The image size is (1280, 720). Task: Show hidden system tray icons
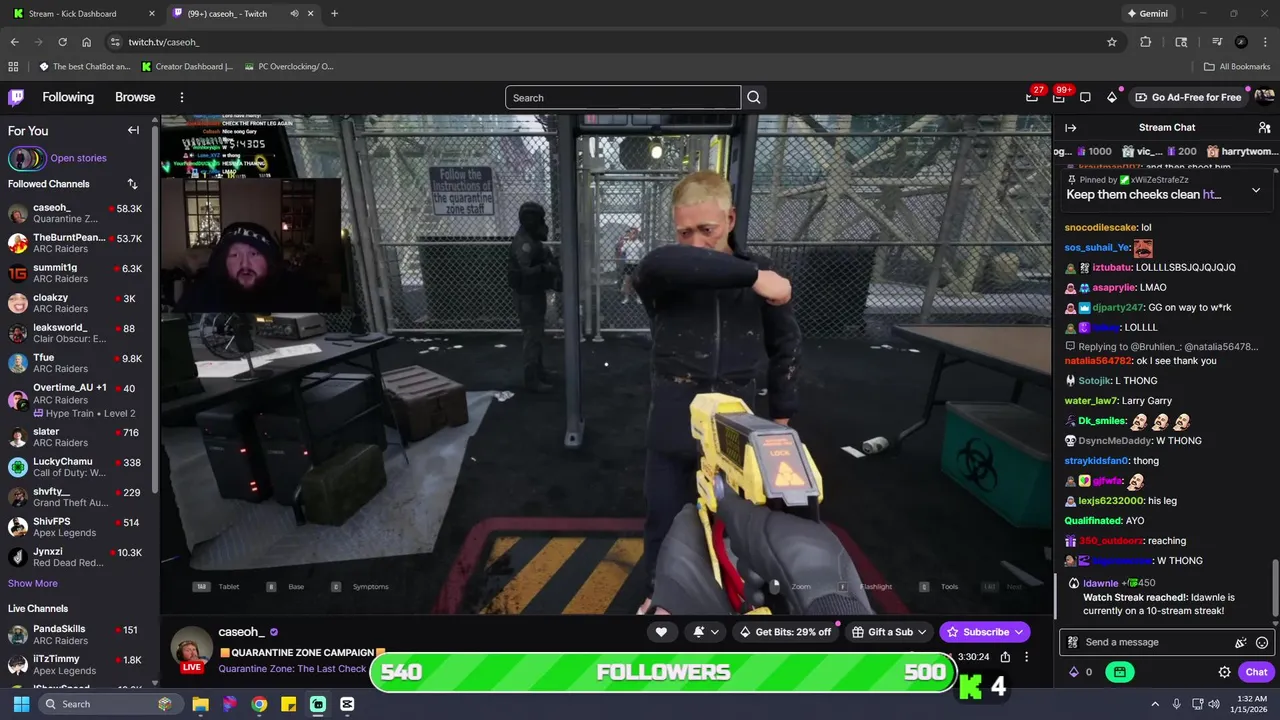[x=1155, y=704]
